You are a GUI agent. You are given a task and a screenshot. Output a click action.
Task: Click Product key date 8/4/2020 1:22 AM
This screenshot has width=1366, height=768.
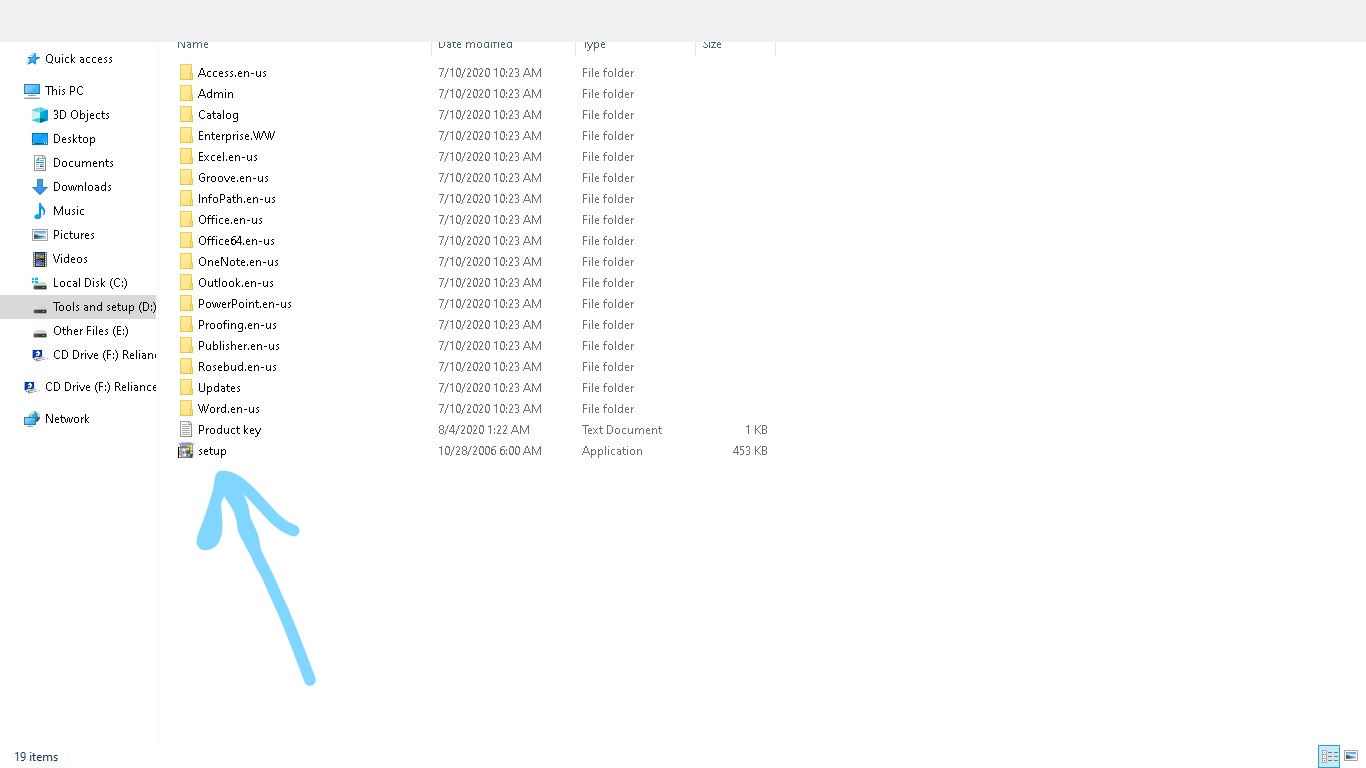(x=484, y=430)
